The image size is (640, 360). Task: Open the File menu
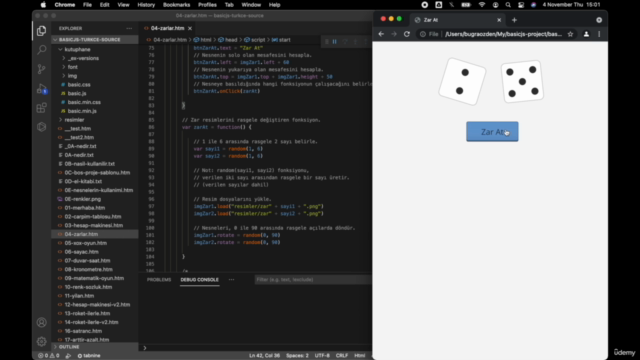pos(87,5)
